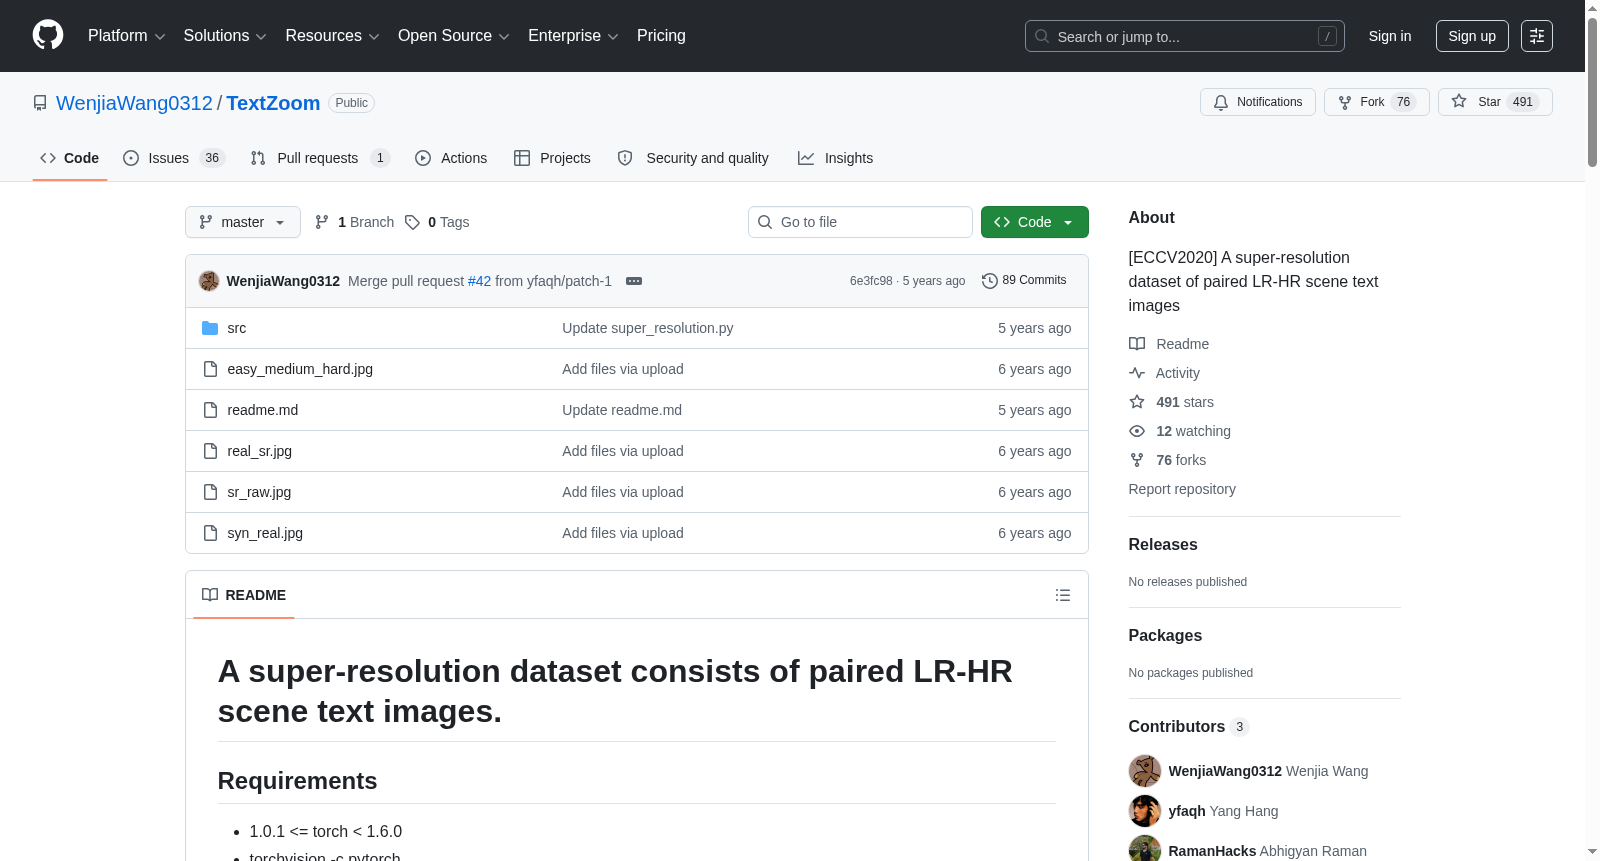Open the Releases section heading
Viewport: 1600px width, 861px height.
point(1163,544)
